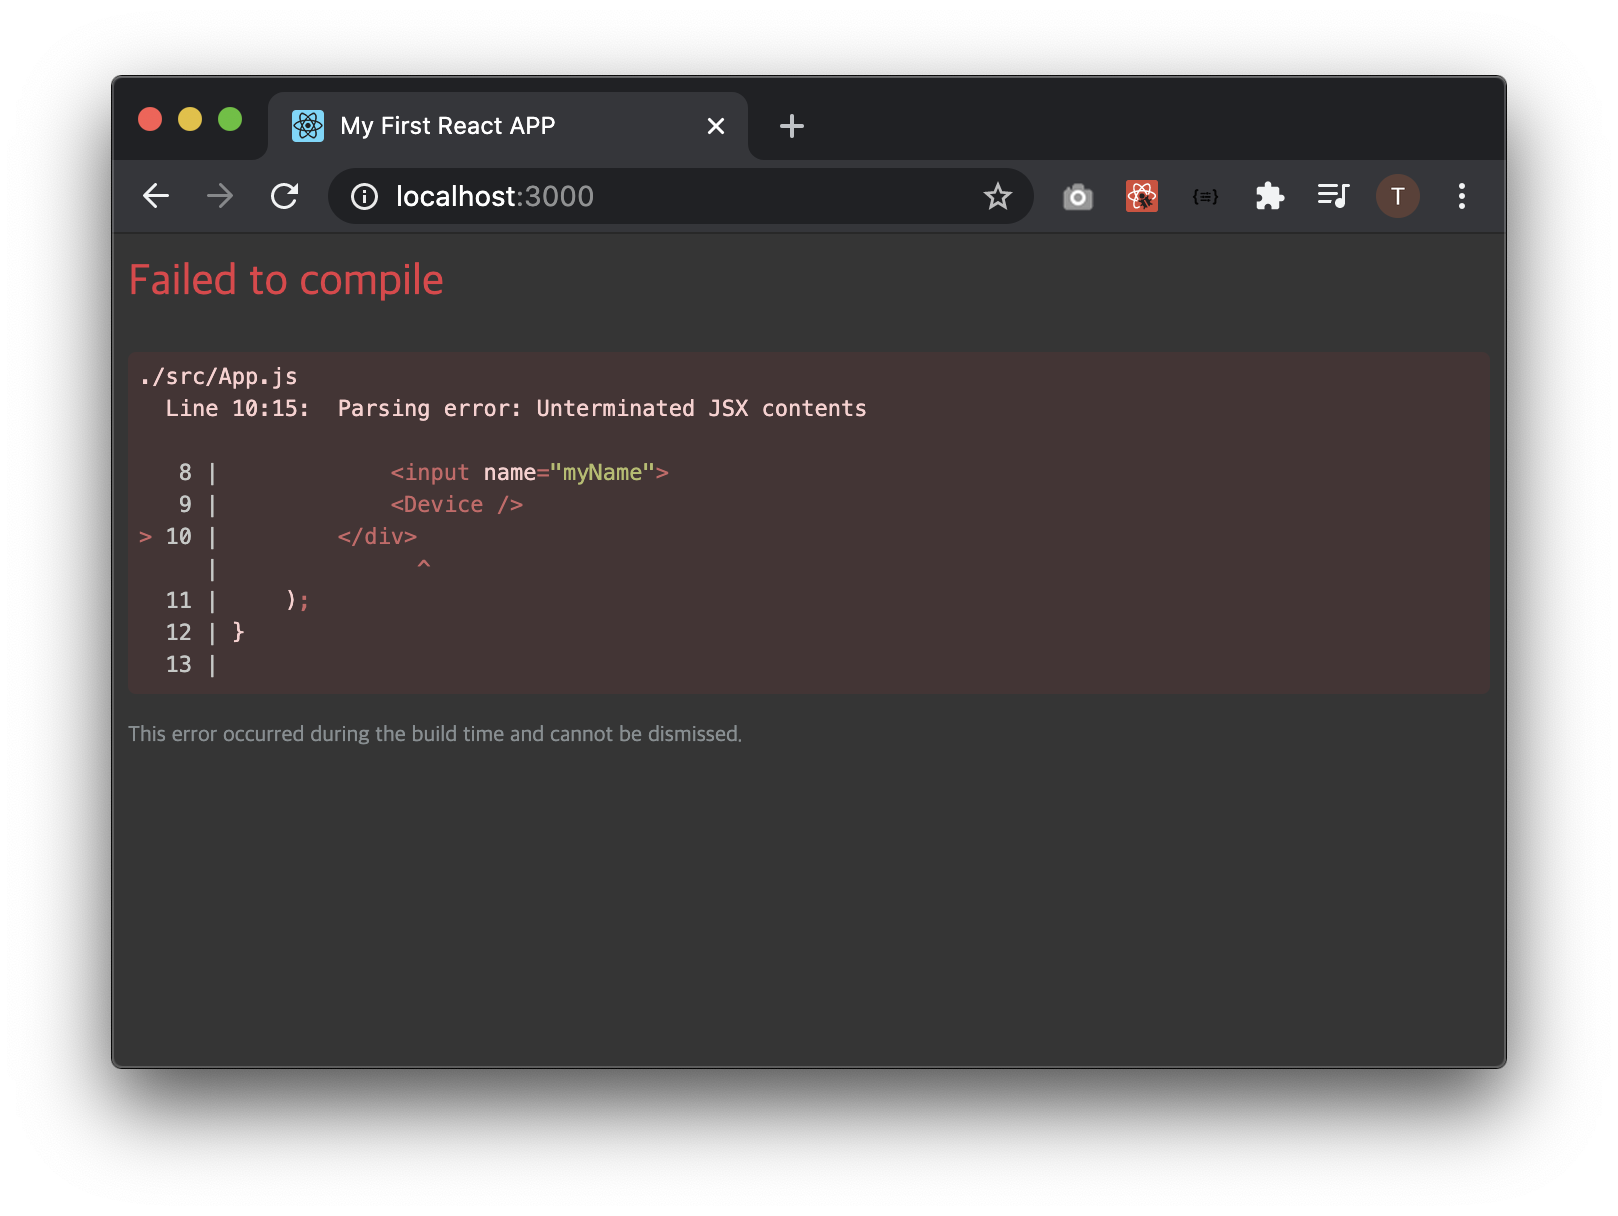
Task: Reload the localhost page
Action: [285, 196]
